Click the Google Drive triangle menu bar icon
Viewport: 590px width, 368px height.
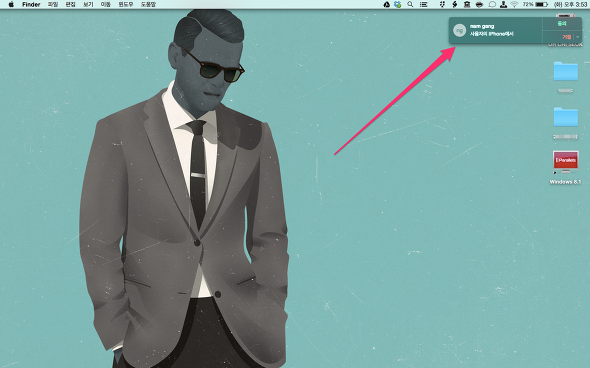click(x=386, y=5)
